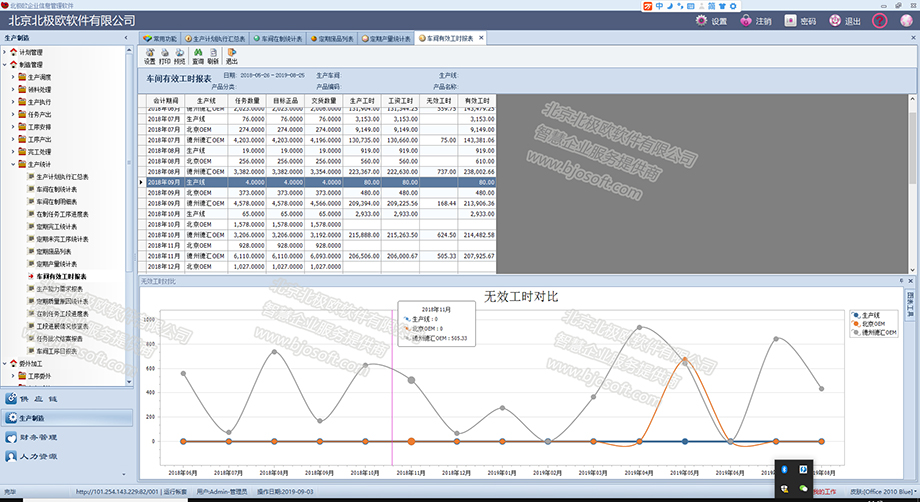Viewport: 920px width, 502px height.
Task: Click the 注销 lock icon
Action: click(x=745, y=20)
